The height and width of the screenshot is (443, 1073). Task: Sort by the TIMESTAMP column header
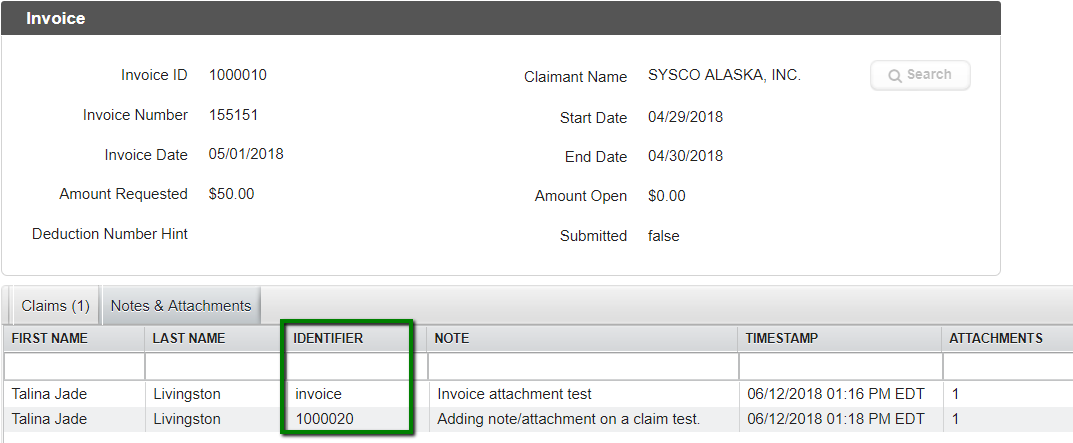(x=782, y=339)
